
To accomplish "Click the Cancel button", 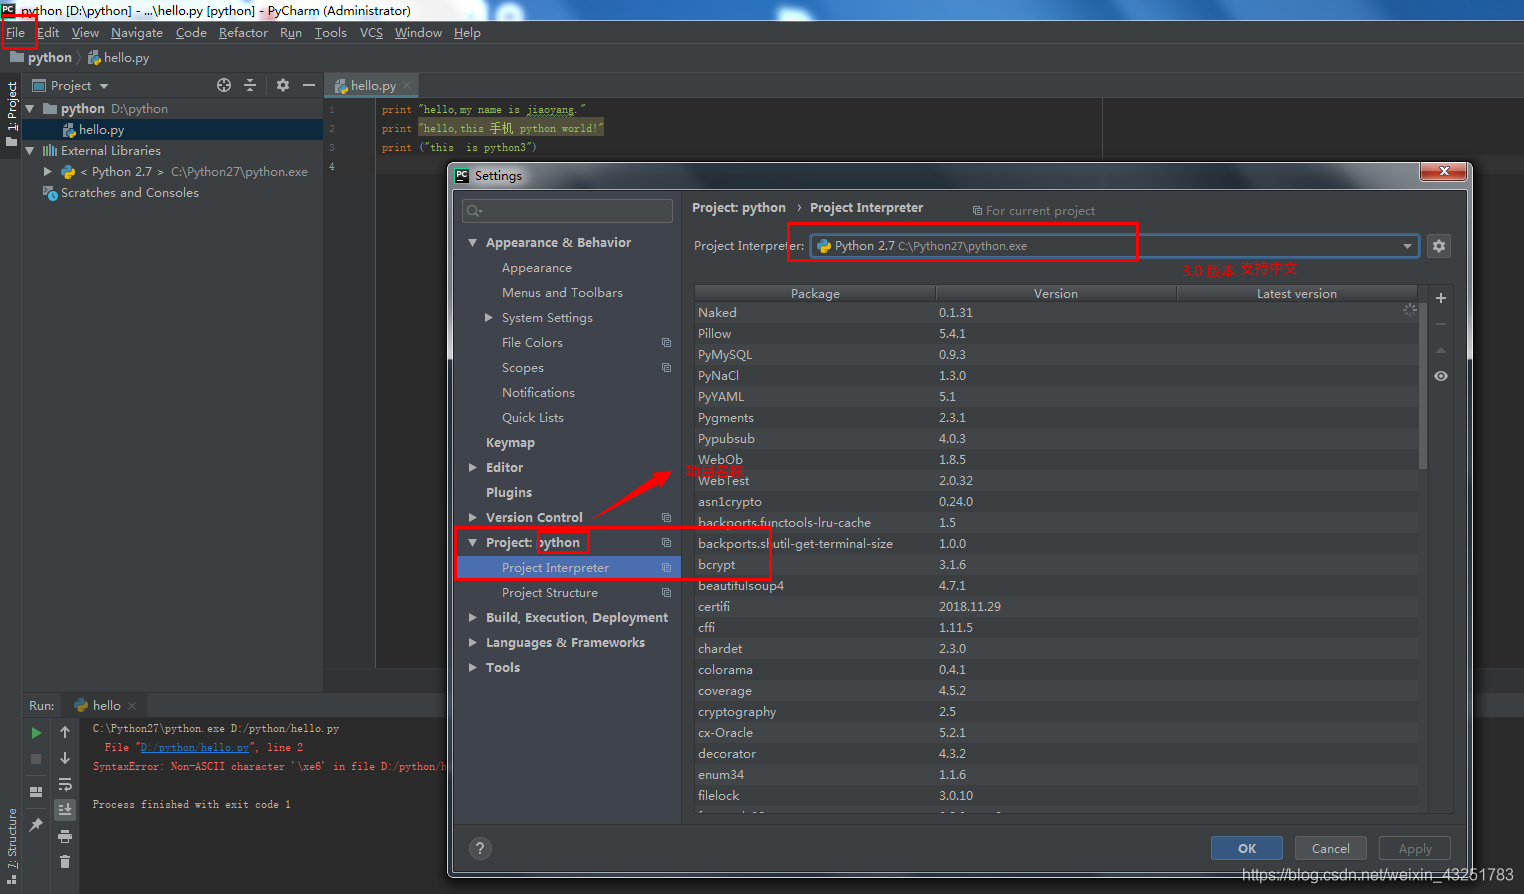I will [1331, 848].
